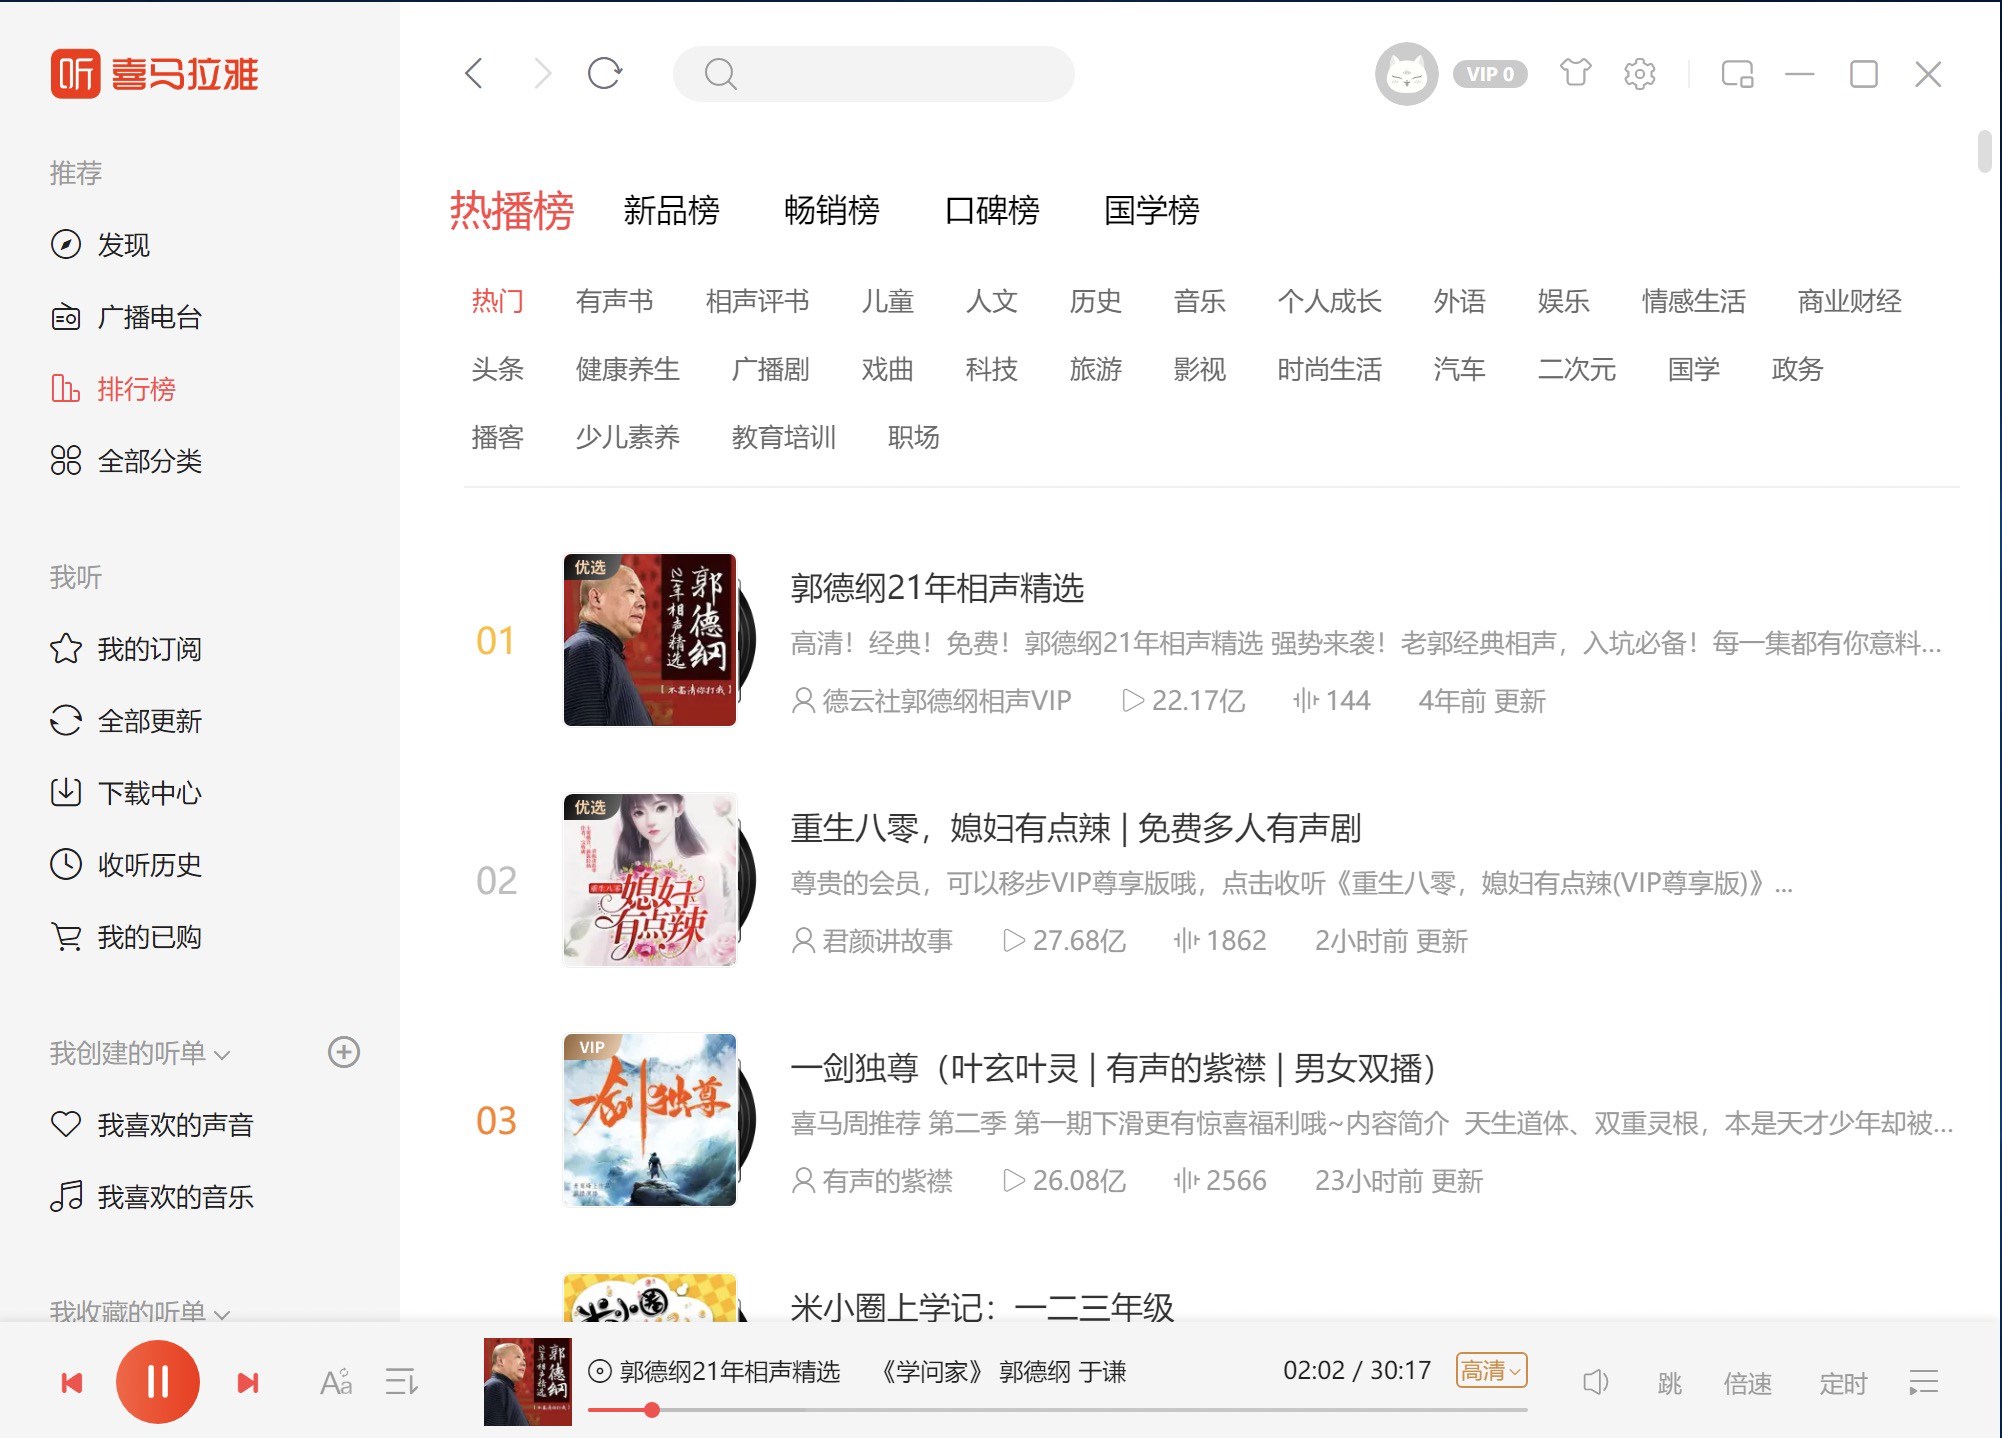Screen dimensions: 2002x1438
Task: Skip to the next track
Action: pos(247,1383)
